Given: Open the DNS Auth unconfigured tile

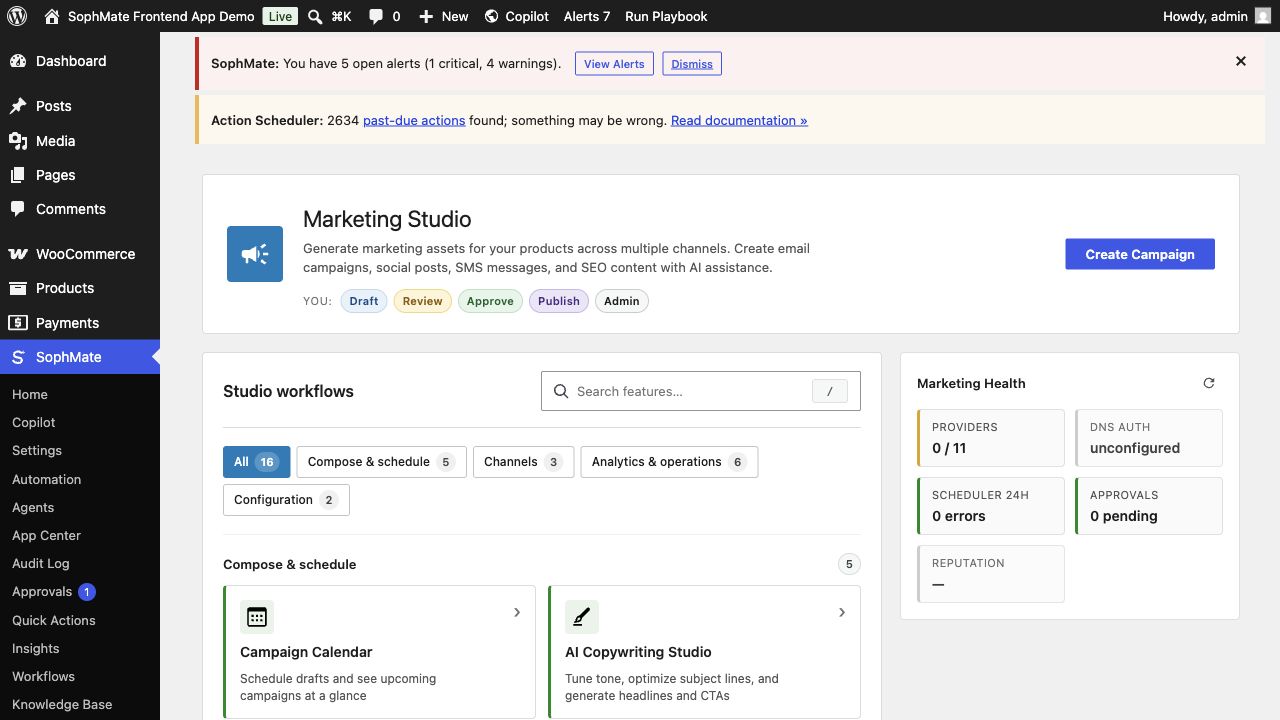Looking at the screenshot, I should tap(1149, 438).
